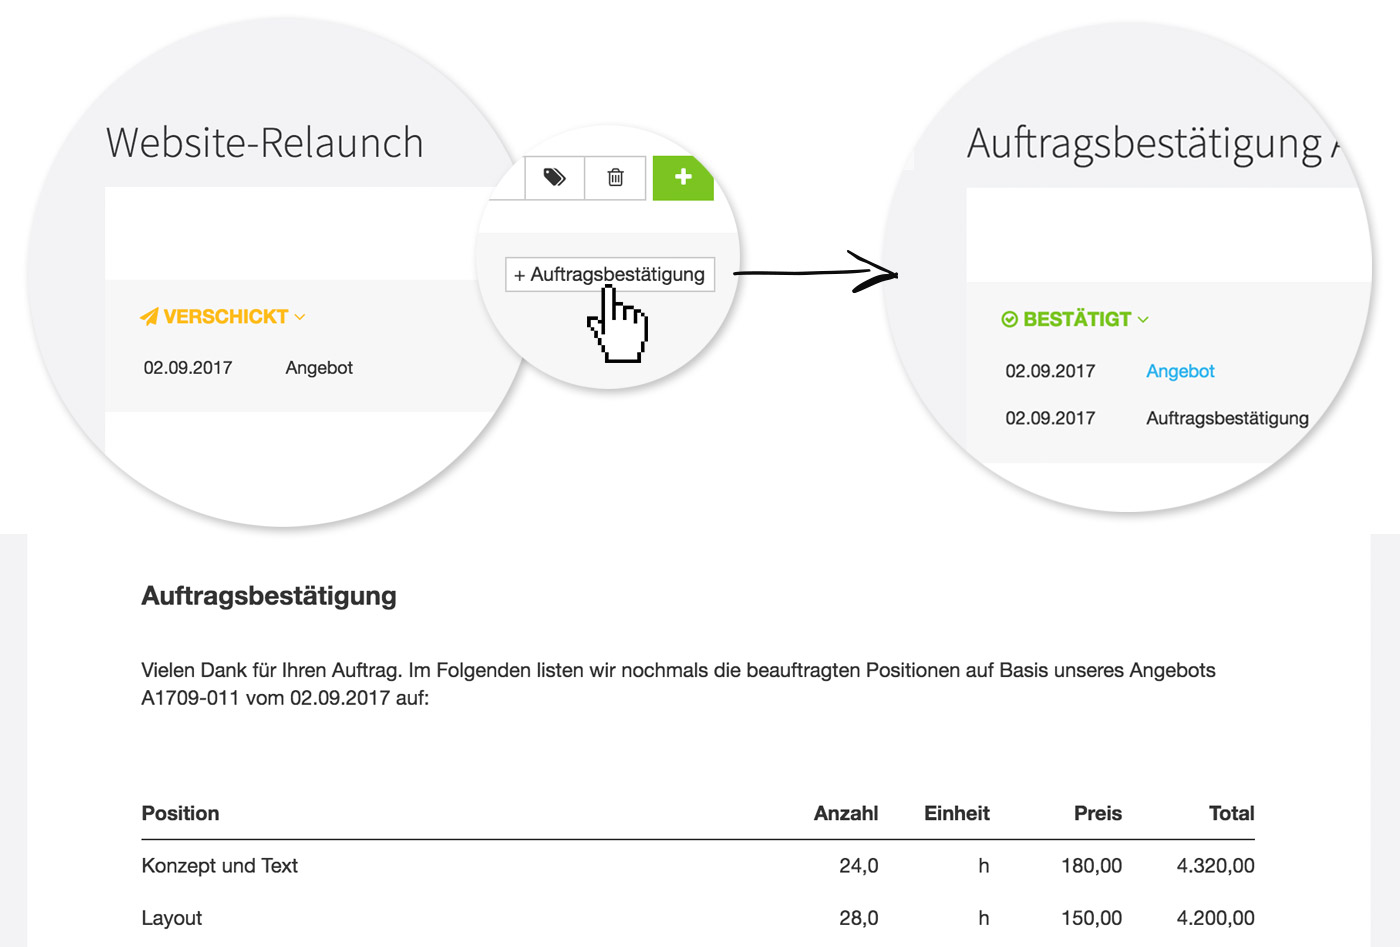The height and width of the screenshot is (947, 1400).
Task: Click the 28,0 quantity value
Action: coord(859,918)
